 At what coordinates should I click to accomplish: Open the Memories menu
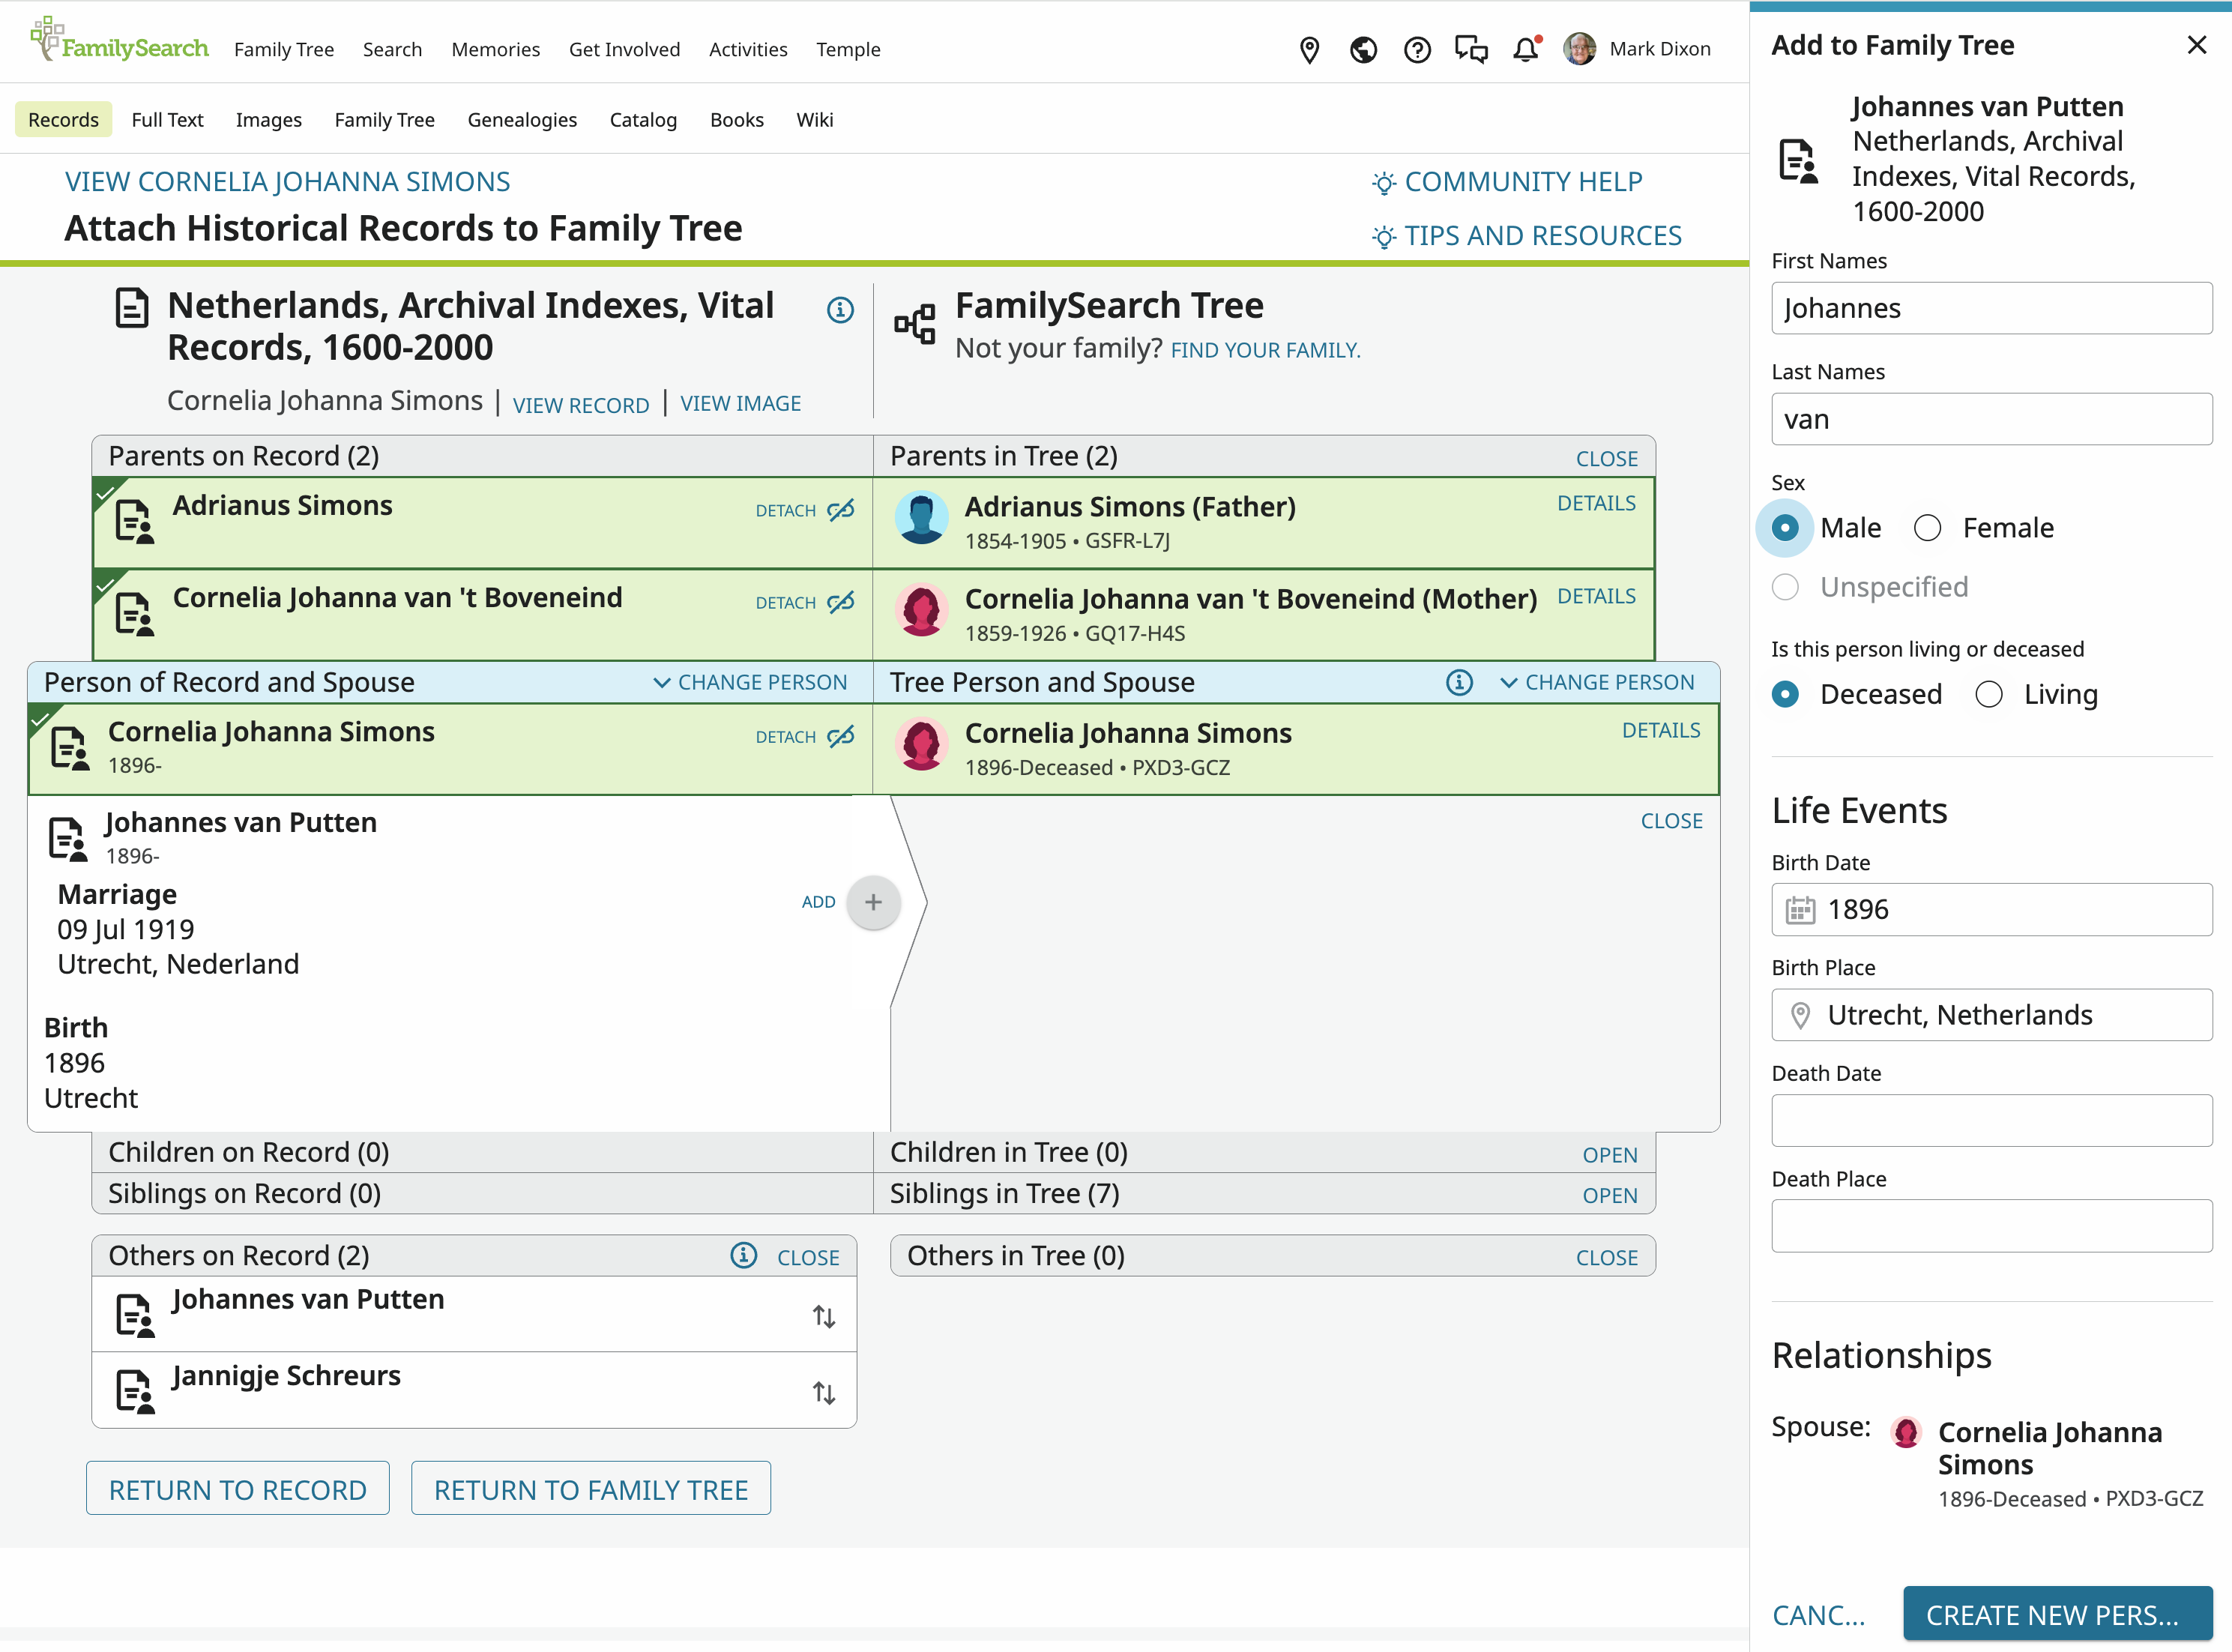(495, 49)
